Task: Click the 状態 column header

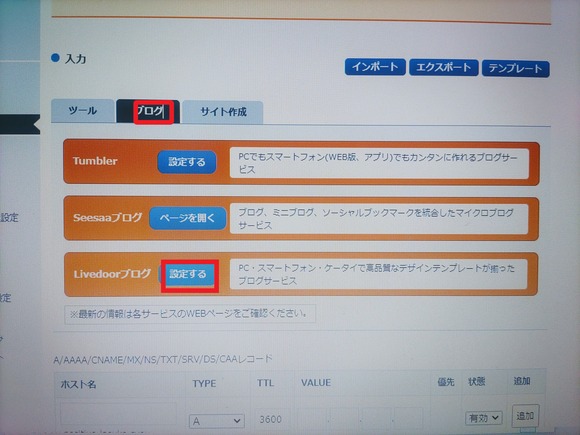Action: (476, 381)
